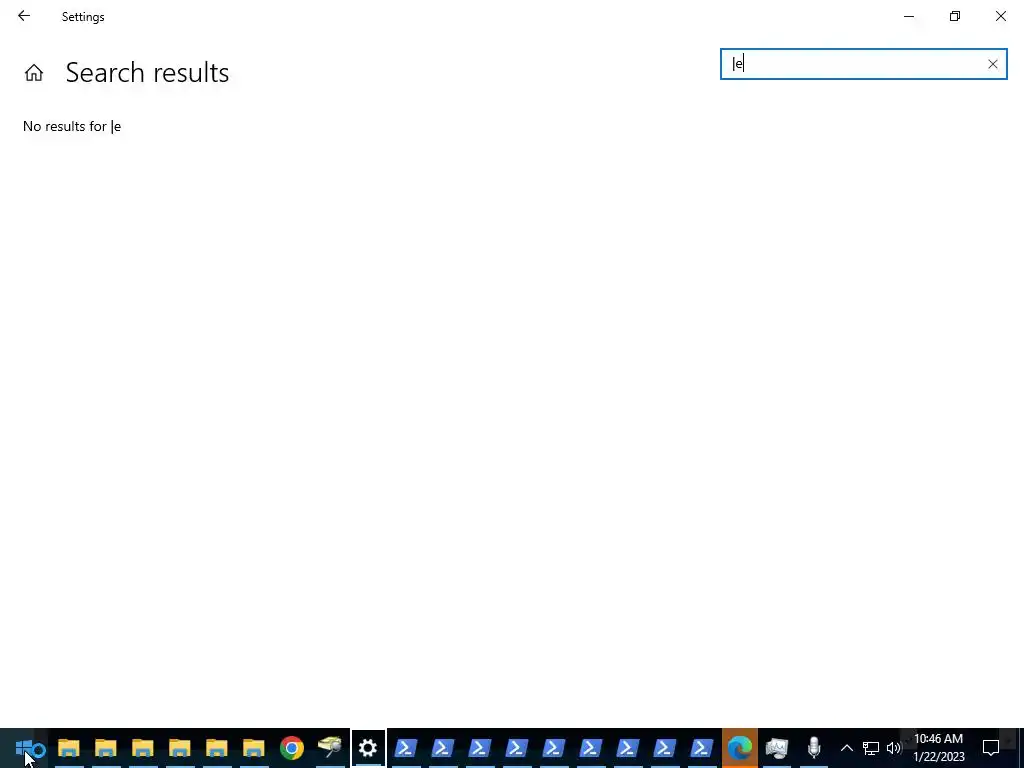Show hidden tray icons chevron
The width and height of the screenshot is (1024, 768).
[846, 748]
